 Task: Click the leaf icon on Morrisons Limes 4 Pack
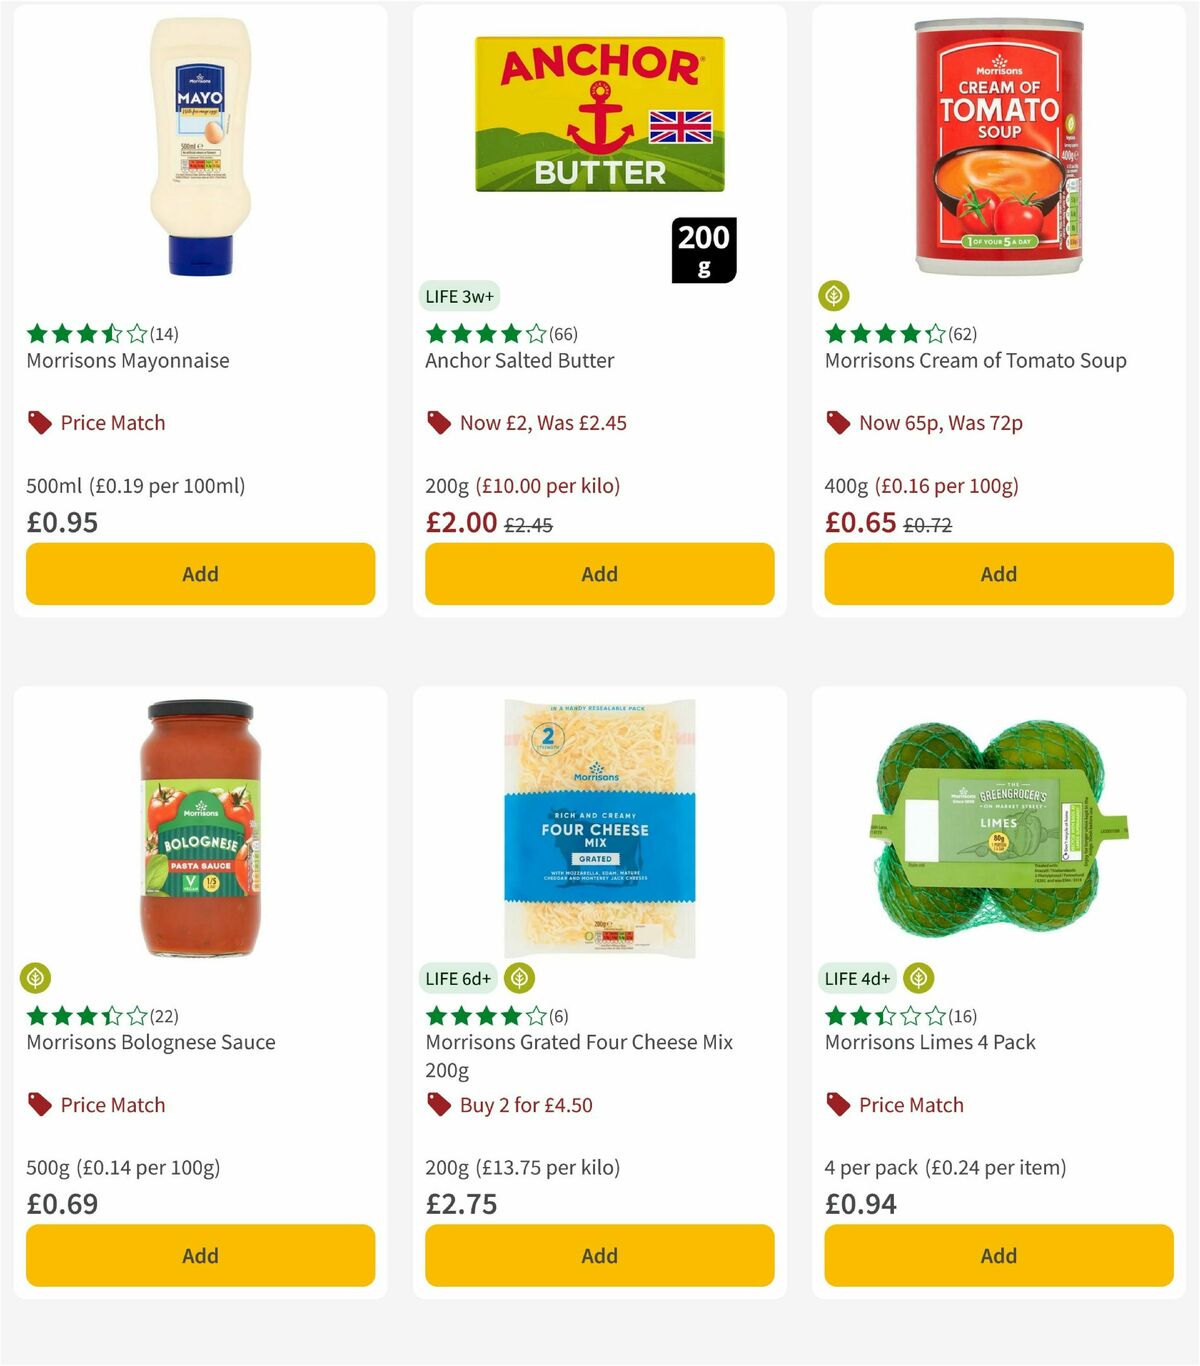918,978
